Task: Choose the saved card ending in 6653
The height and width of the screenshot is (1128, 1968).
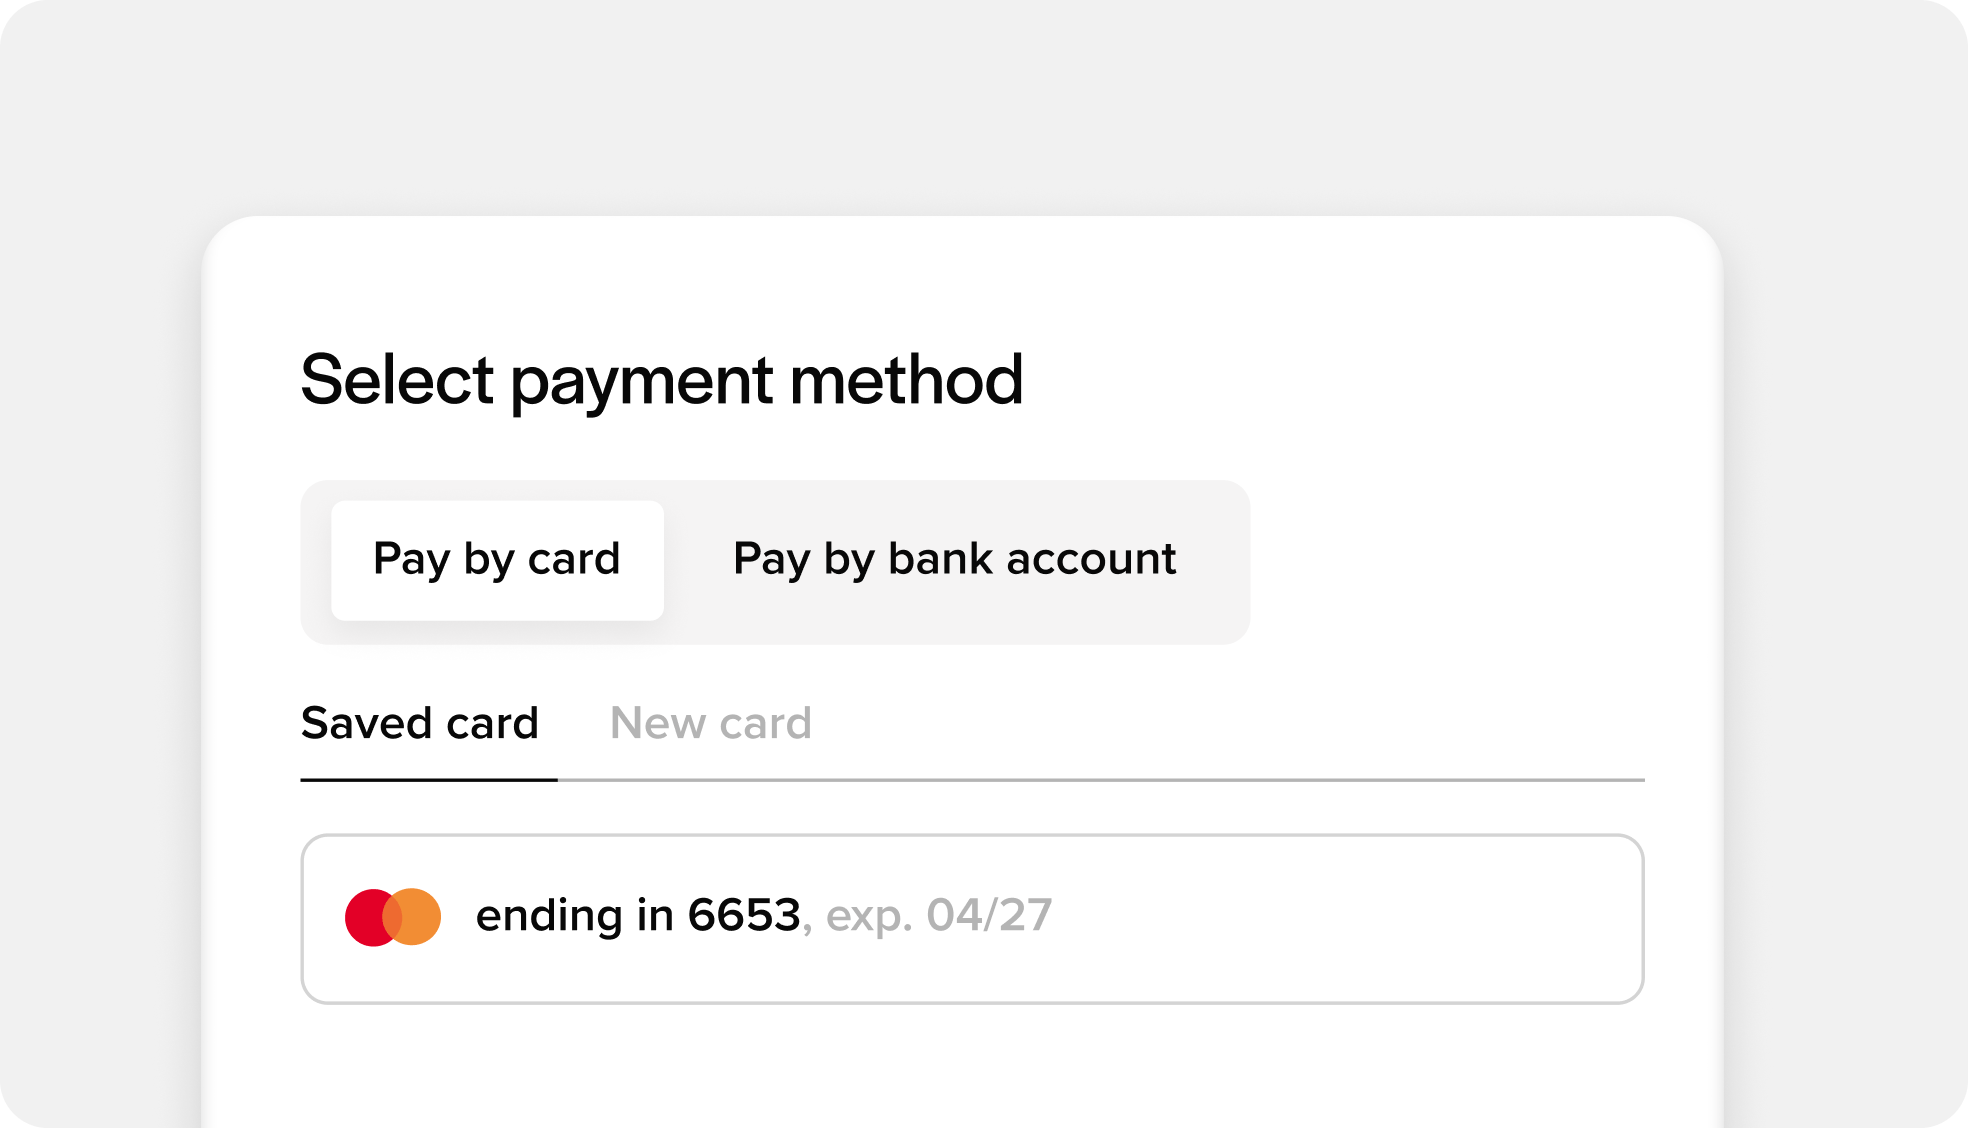Action: (x=971, y=919)
